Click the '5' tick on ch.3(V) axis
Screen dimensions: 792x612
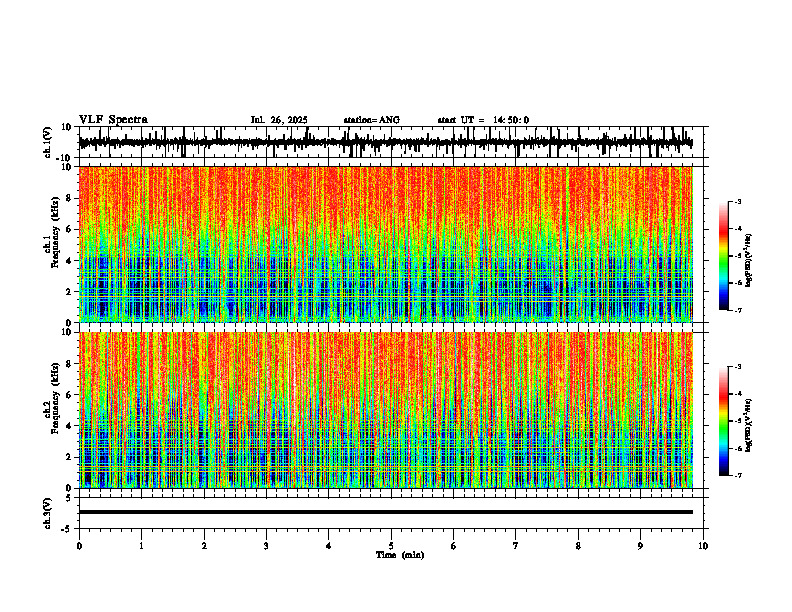coord(70,498)
